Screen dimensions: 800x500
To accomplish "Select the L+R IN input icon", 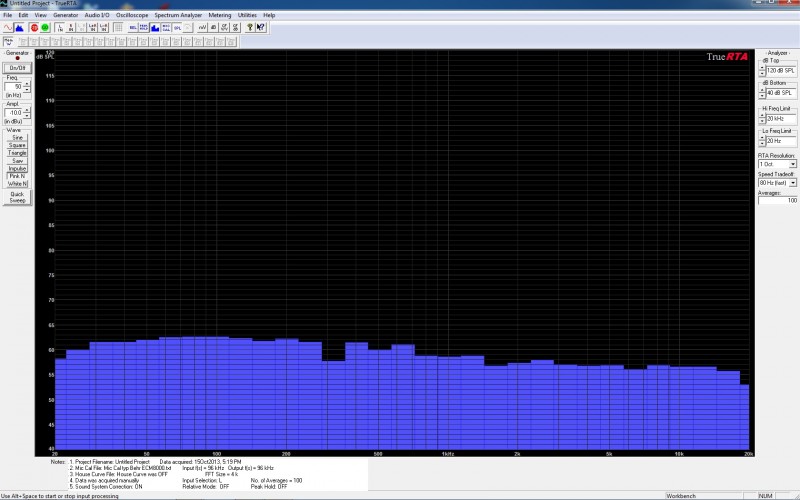I will [92, 28].
